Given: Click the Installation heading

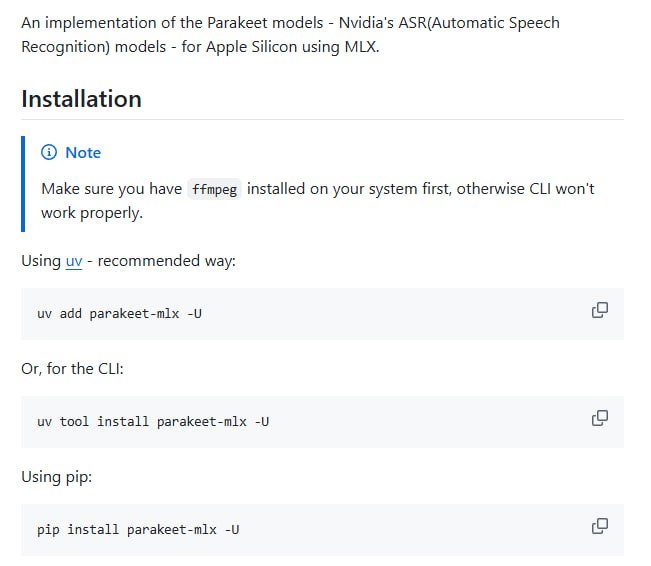Looking at the screenshot, I should (81, 99).
